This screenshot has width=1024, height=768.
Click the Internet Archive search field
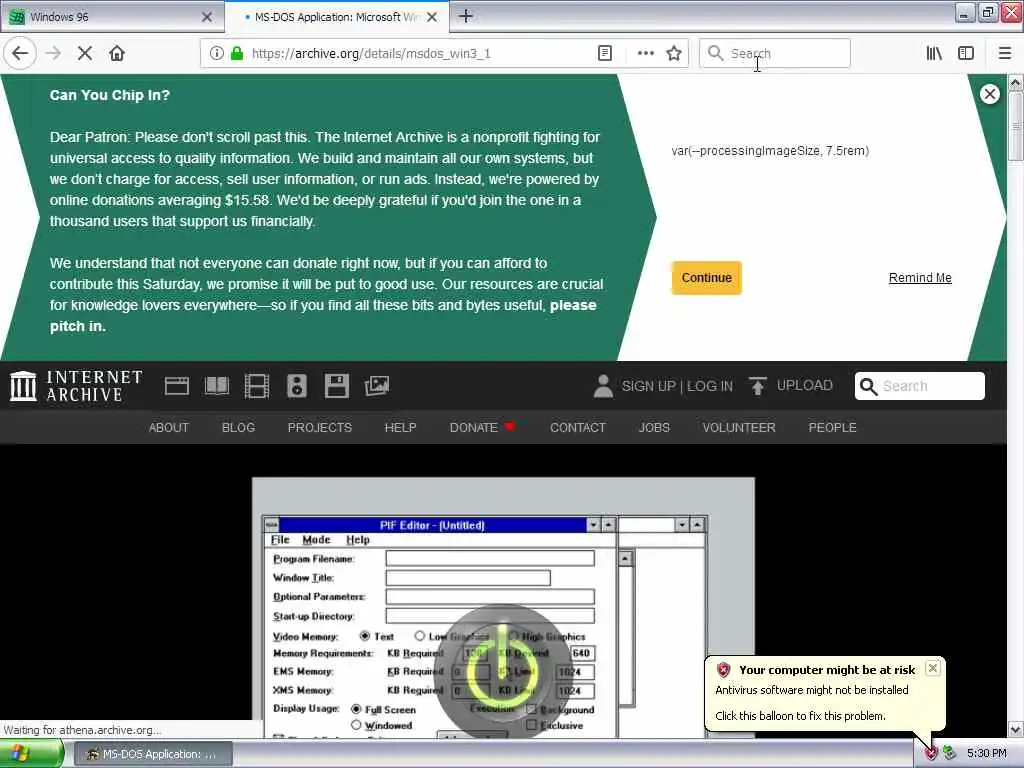[920, 386]
